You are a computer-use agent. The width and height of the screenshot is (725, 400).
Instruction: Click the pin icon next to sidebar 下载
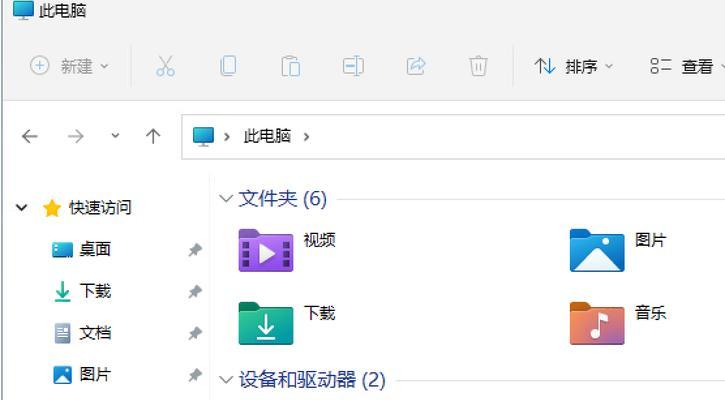tap(195, 292)
